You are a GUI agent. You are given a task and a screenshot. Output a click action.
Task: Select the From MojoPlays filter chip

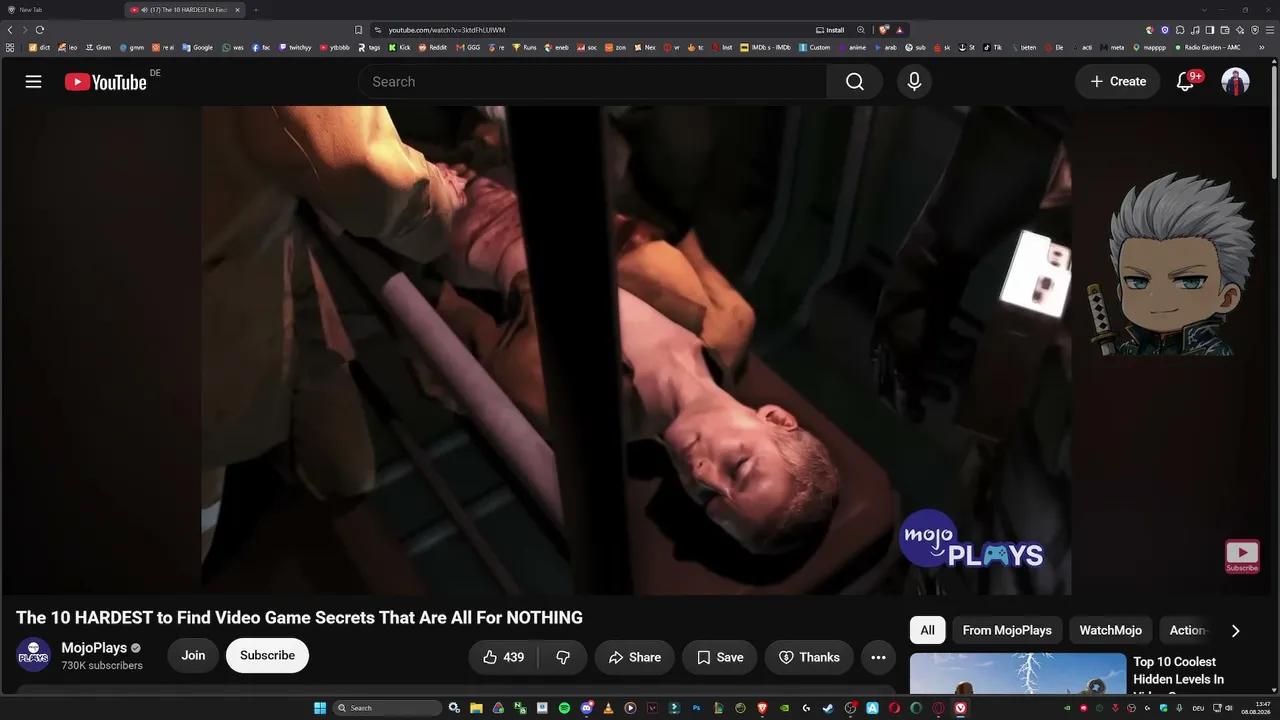coord(1007,630)
